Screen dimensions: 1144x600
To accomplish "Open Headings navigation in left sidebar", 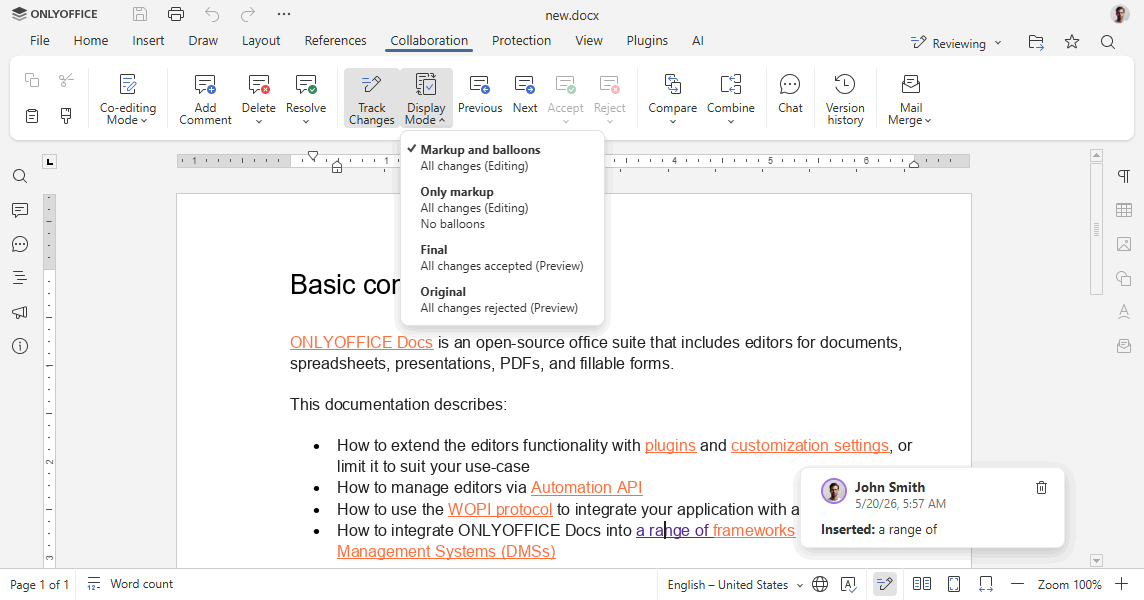I will tap(20, 277).
